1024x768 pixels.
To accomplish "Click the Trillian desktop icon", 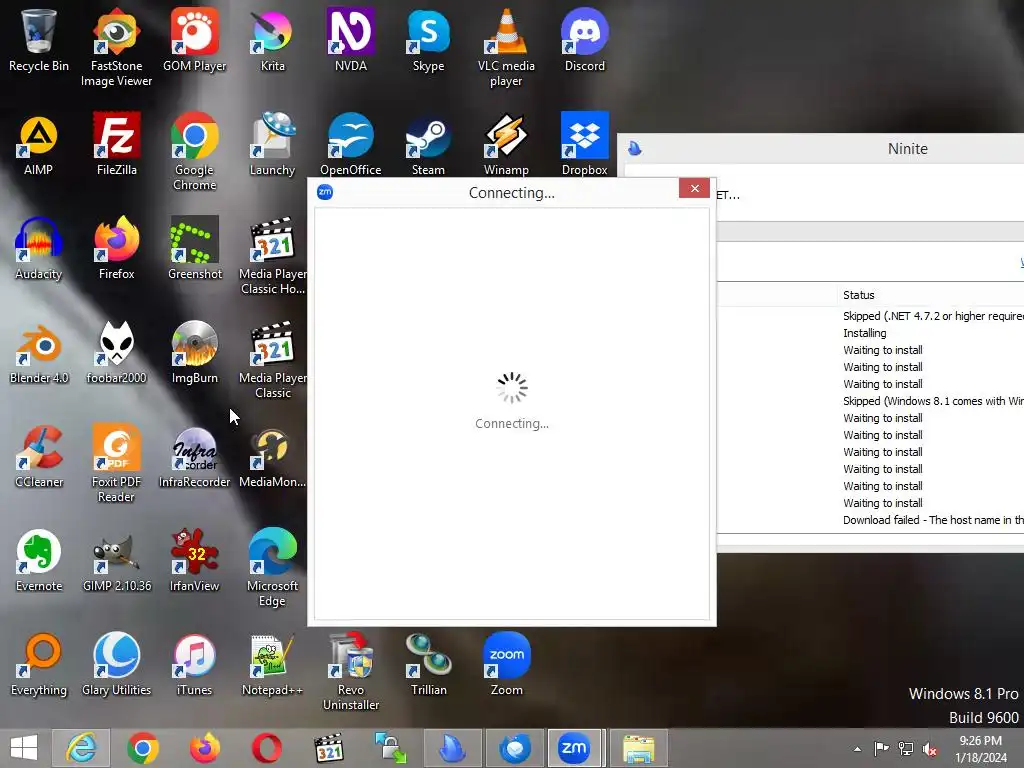I will tap(428, 664).
